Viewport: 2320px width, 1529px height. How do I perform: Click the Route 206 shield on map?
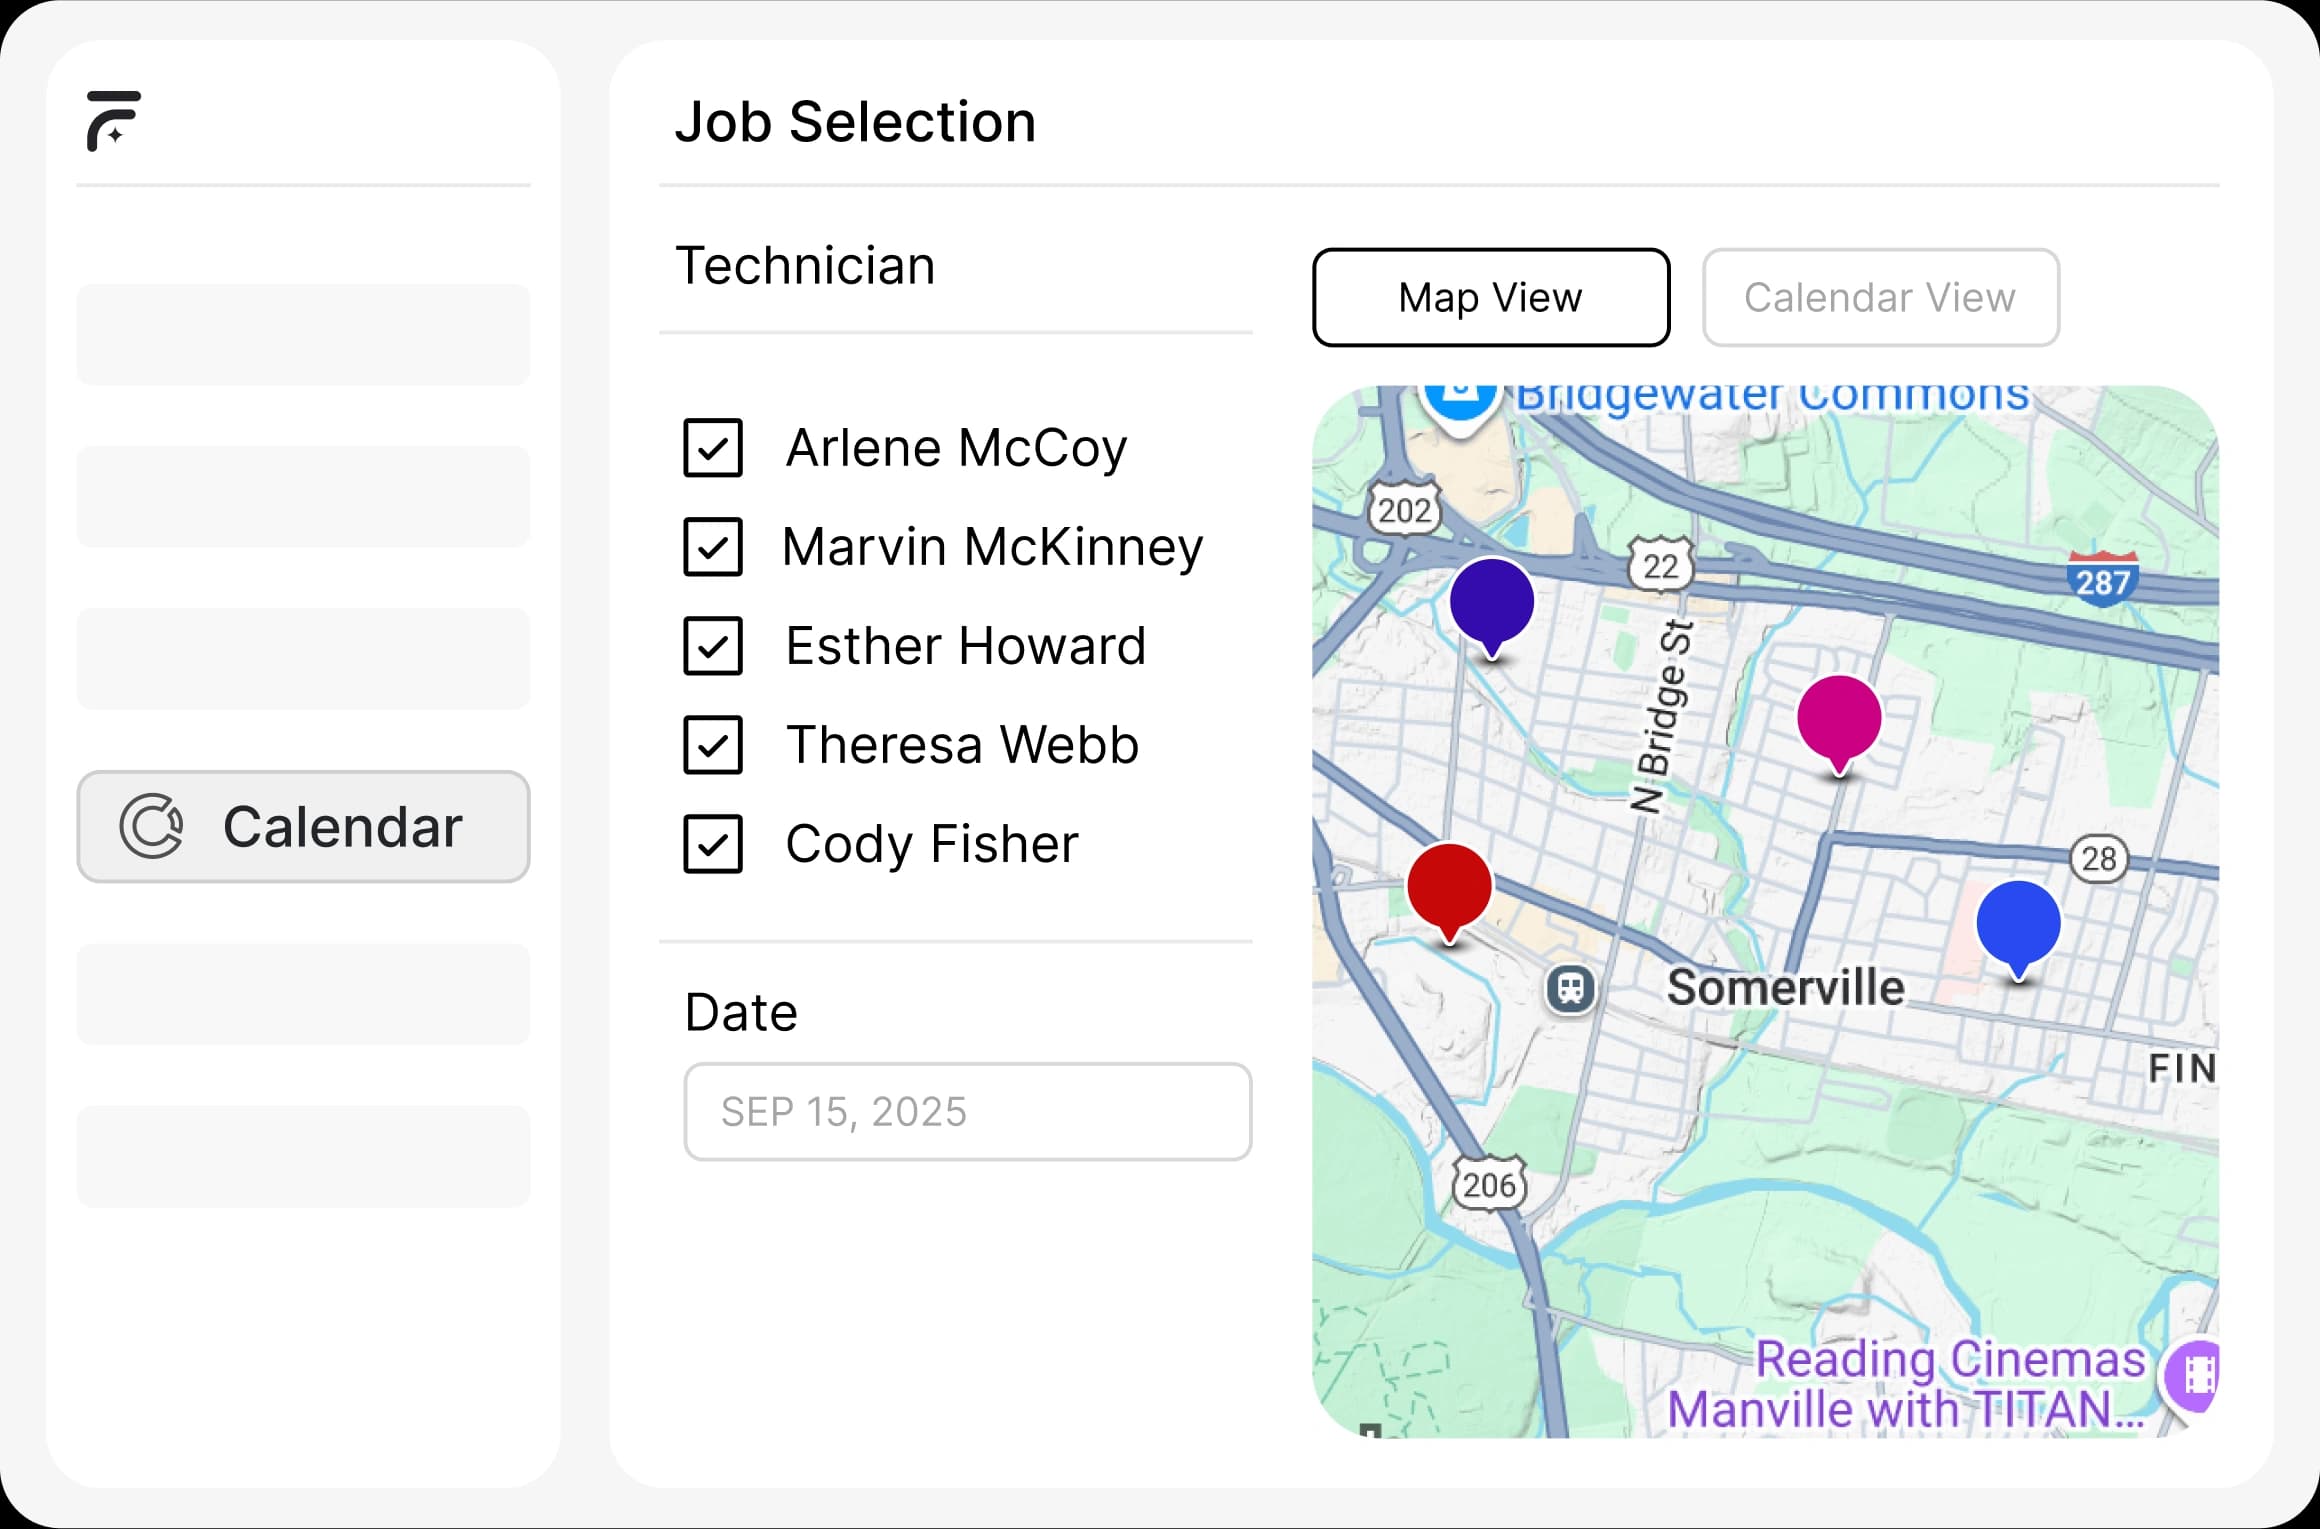tap(1489, 1185)
